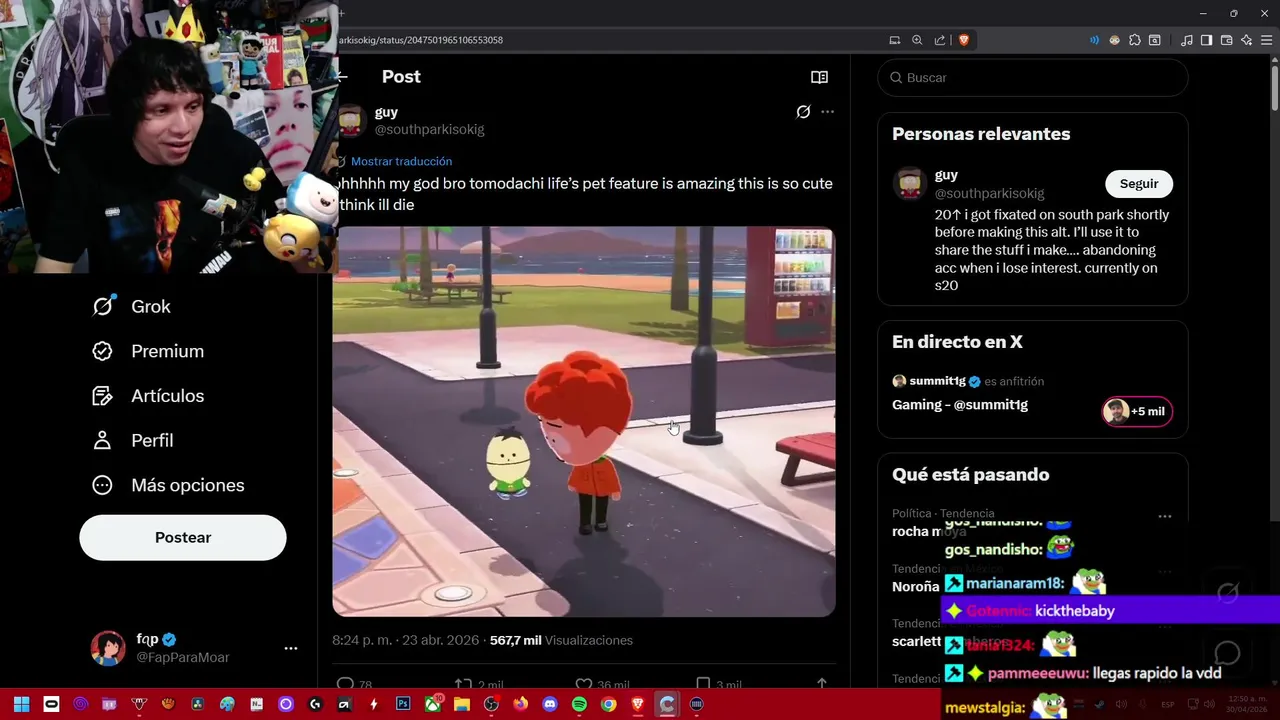Share the post with the upload arrow
This screenshot has height=720, width=1280.
[822, 684]
